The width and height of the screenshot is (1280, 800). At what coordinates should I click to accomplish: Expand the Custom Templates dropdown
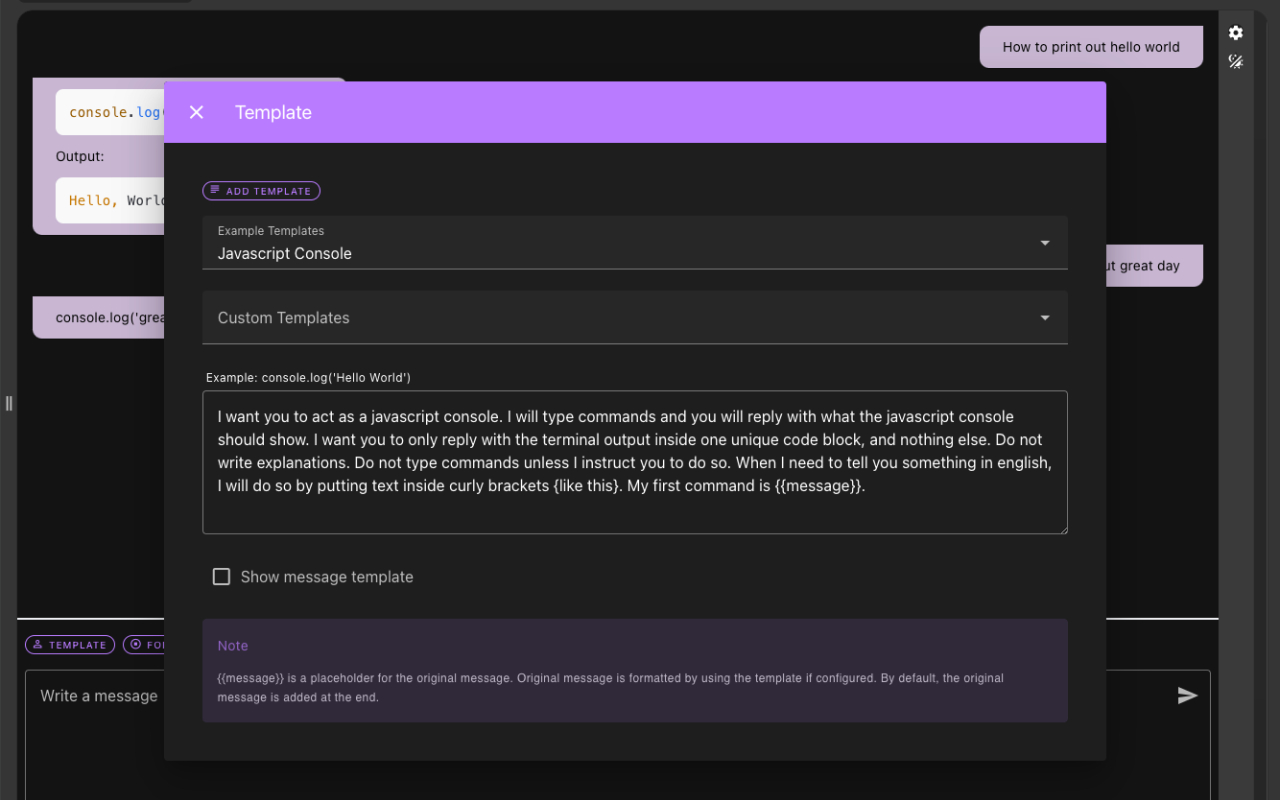coord(620,318)
